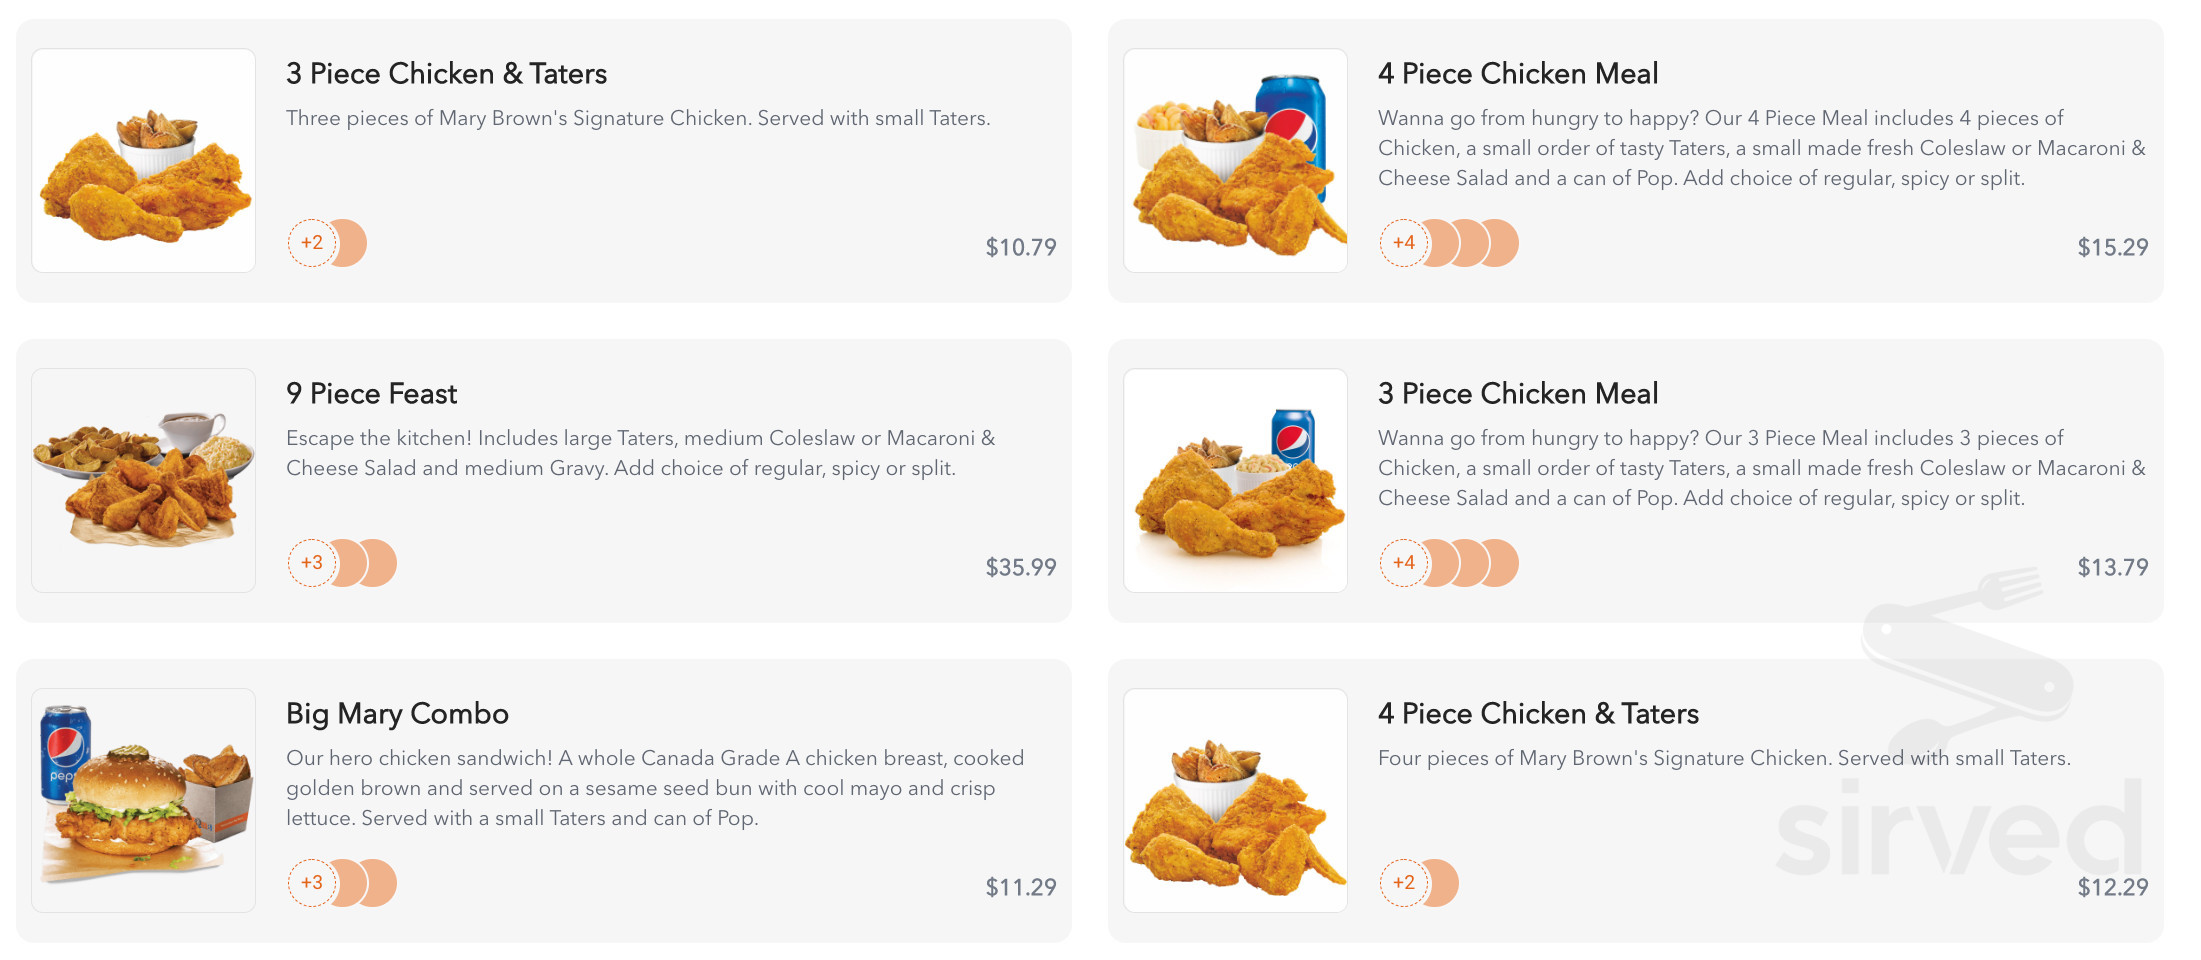Expand the +3 options badge on 9 Piece Feast
This screenshot has height=960, width=2201.
click(x=311, y=562)
